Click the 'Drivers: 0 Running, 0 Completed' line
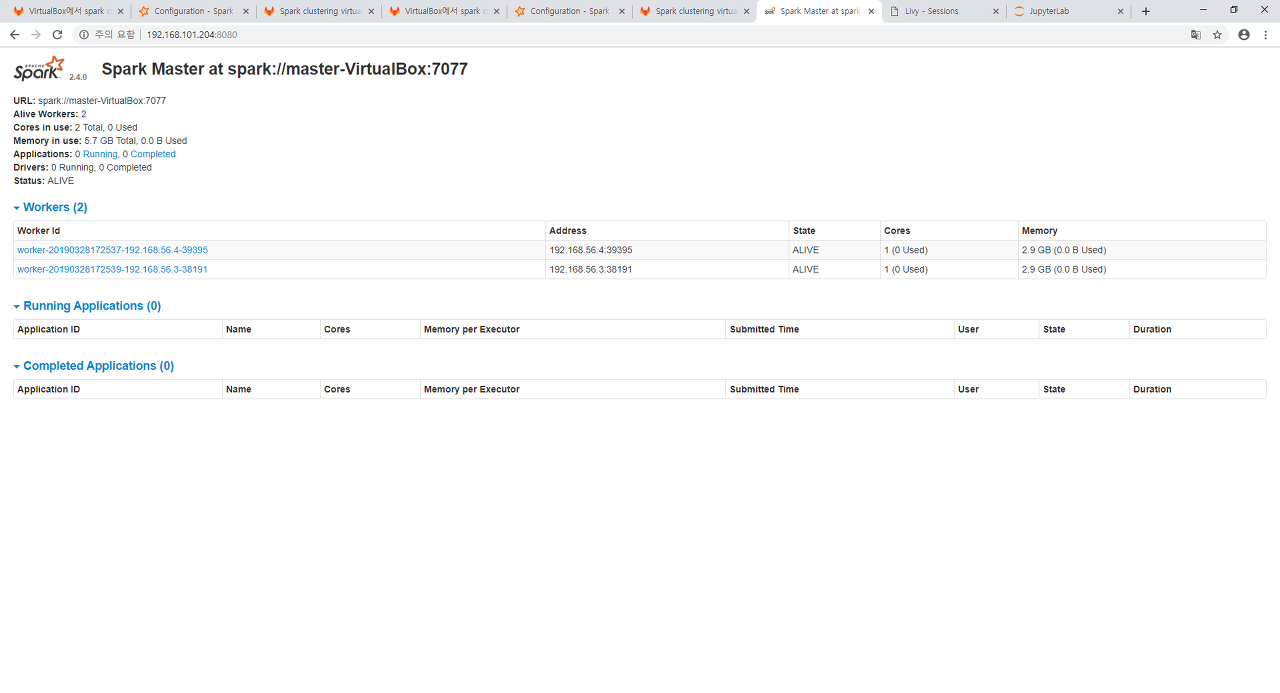 [x=83, y=167]
